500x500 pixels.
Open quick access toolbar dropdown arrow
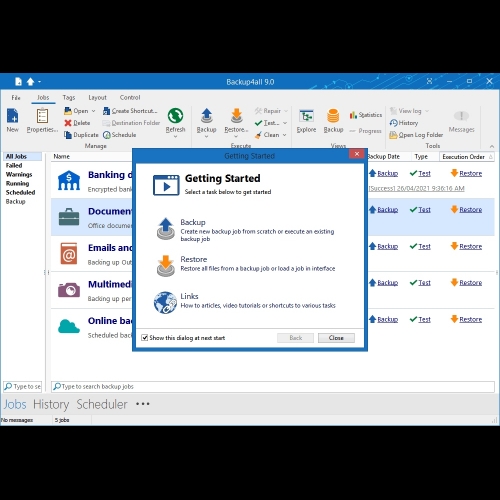[39, 82]
